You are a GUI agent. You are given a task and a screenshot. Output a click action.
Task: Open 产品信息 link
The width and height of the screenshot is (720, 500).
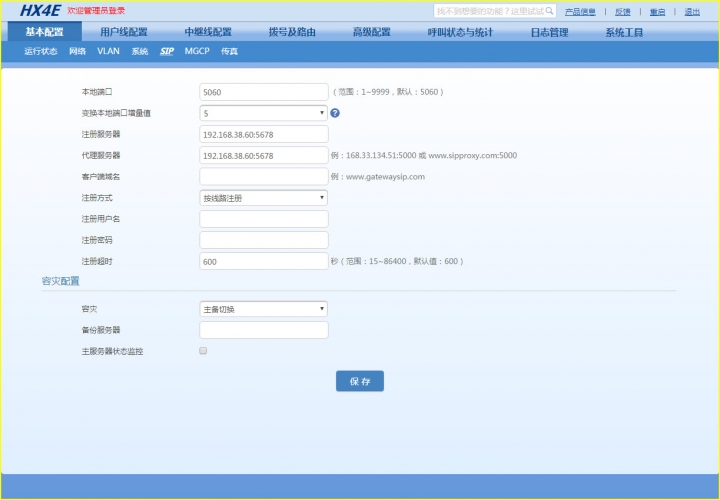(580, 11)
